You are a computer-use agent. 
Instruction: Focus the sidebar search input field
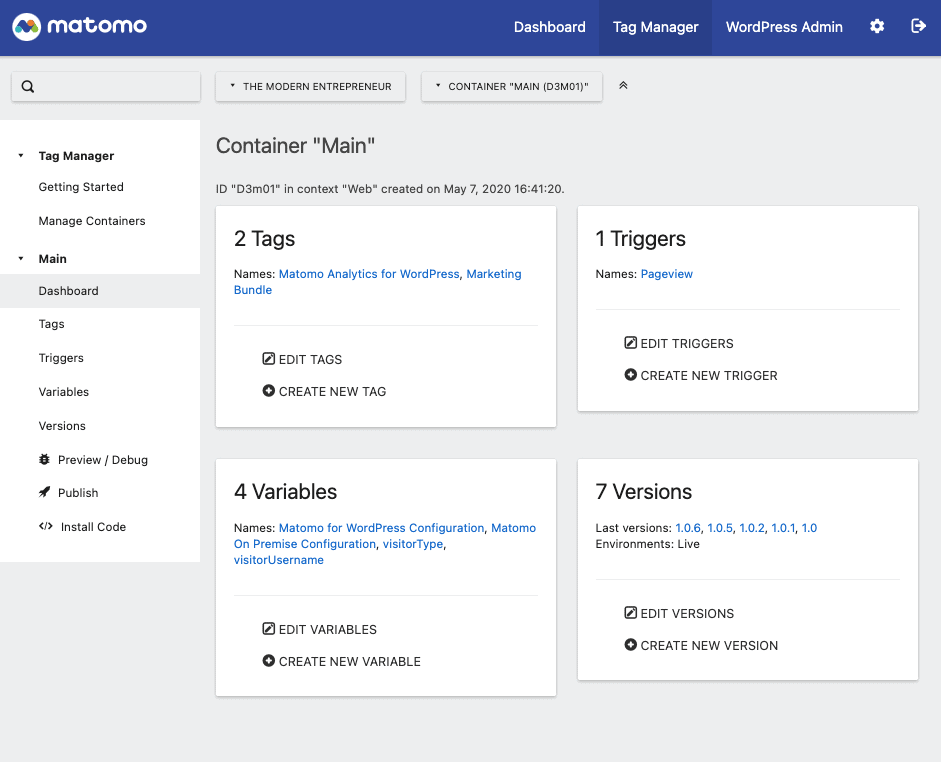106,86
